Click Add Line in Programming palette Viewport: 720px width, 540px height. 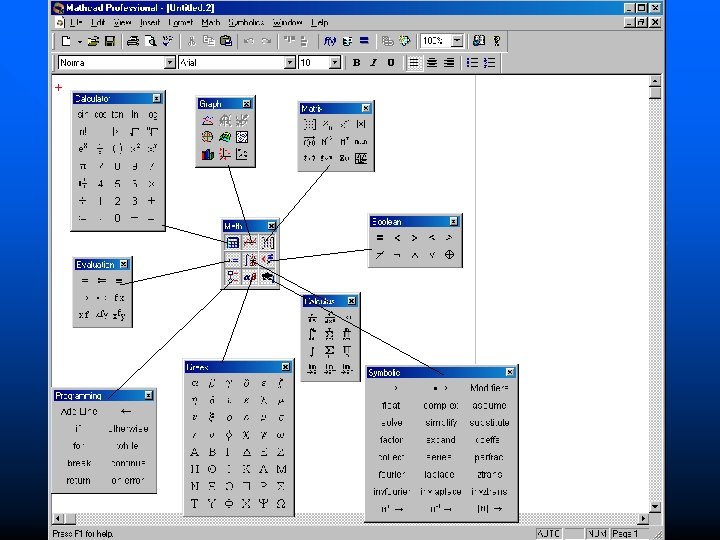[79, 411]
